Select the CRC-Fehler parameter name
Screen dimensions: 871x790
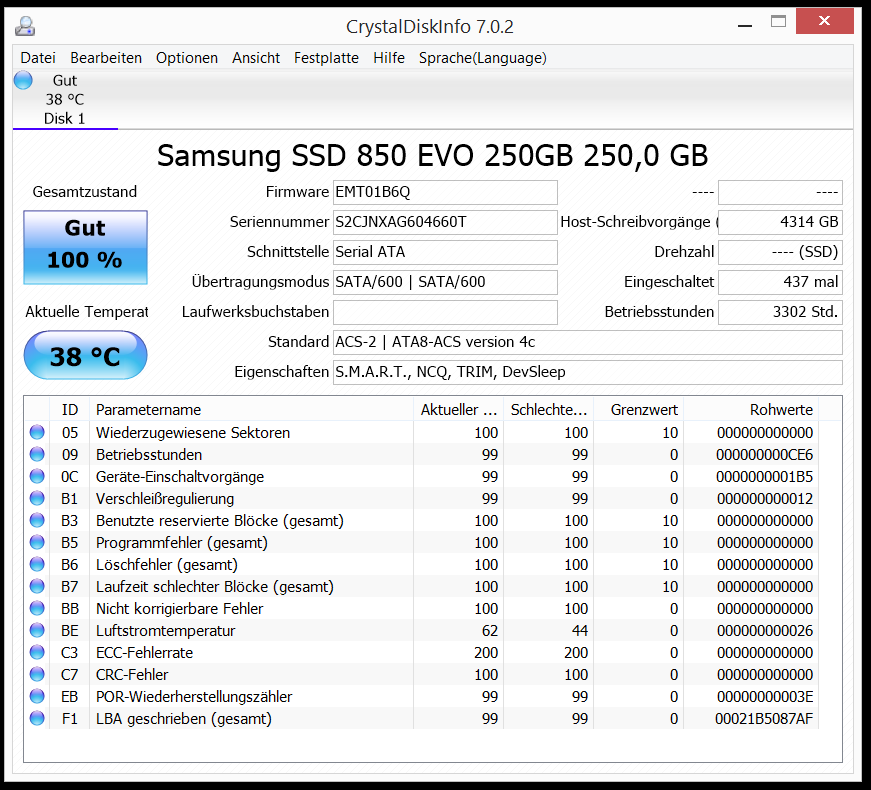(x=132, y=674)
